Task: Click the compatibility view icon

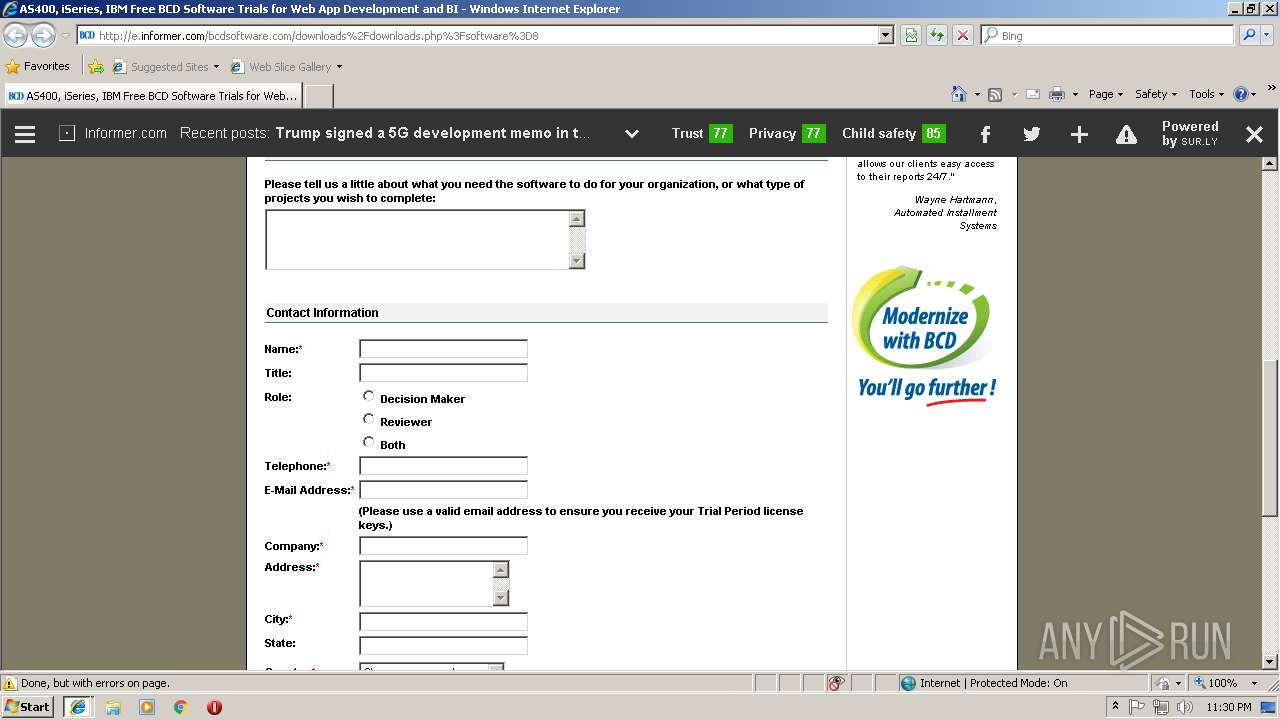Action: [911, 35]
